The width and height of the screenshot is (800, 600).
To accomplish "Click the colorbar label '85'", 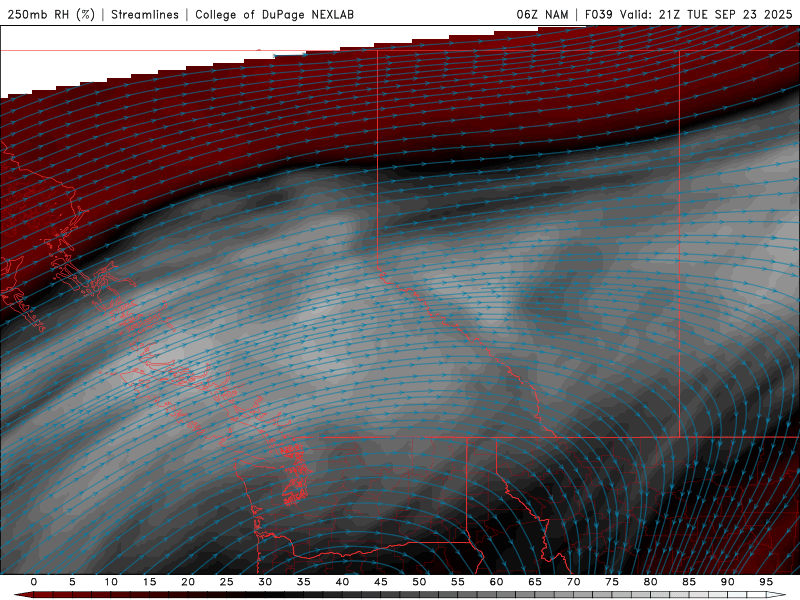I will pos(688,582).
